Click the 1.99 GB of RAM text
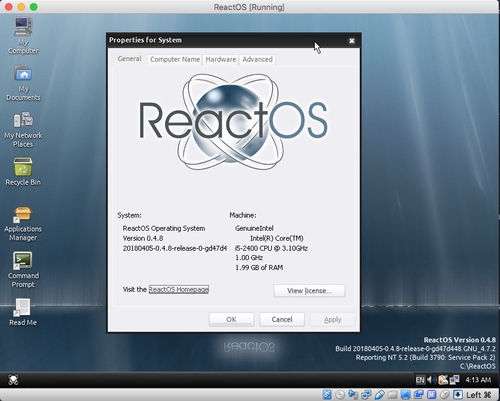 tap(259, 267)
